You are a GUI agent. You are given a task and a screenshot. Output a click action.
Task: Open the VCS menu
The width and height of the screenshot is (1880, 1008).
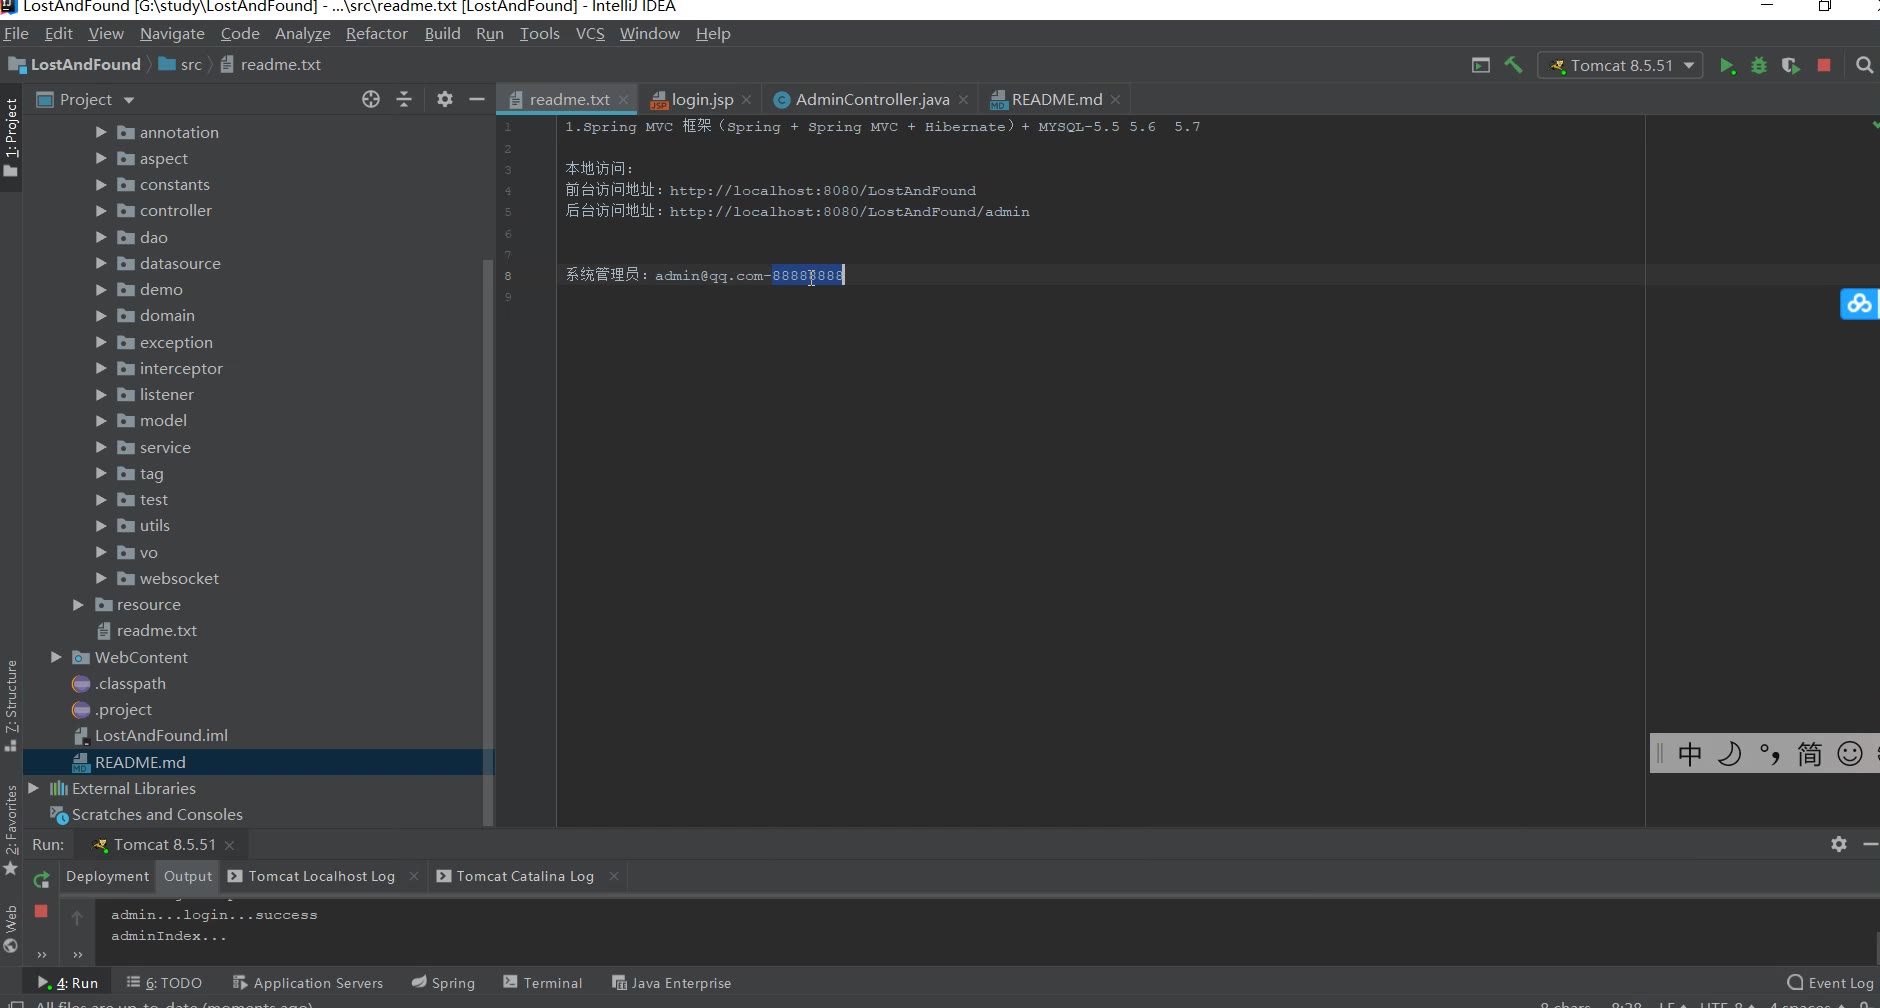click(590, 33)
